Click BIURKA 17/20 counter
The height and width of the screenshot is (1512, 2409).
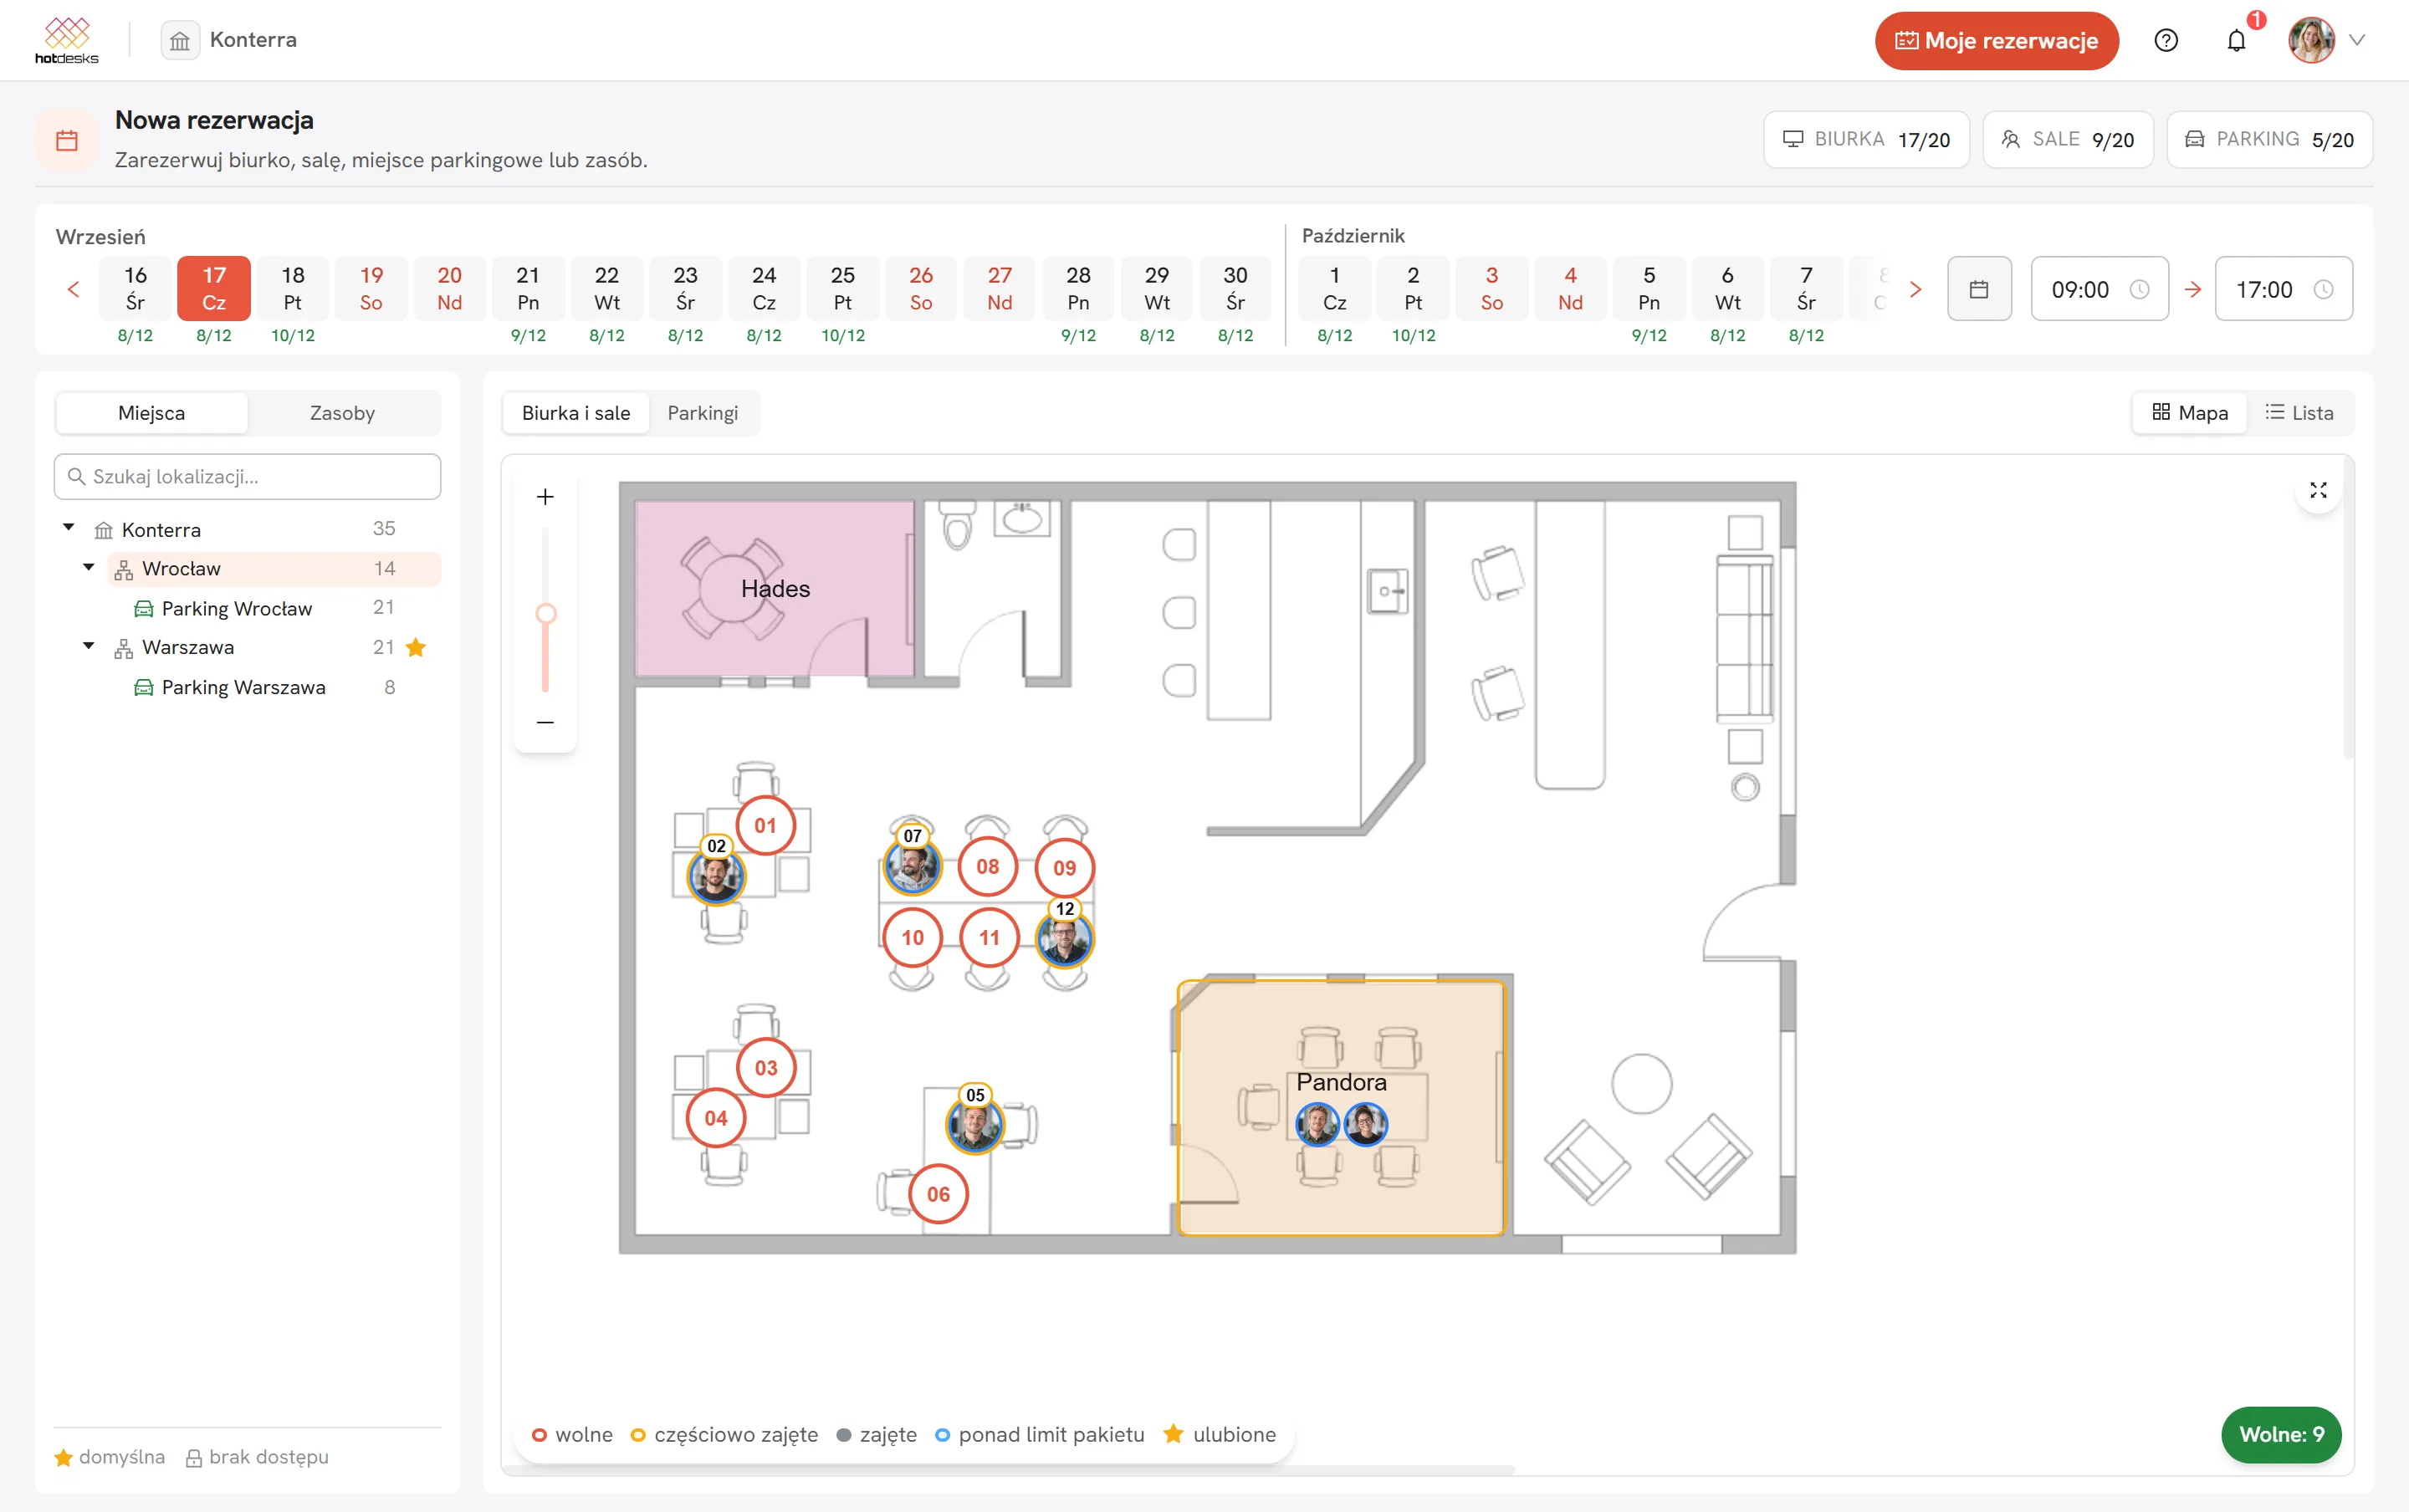click(1866, 140)
